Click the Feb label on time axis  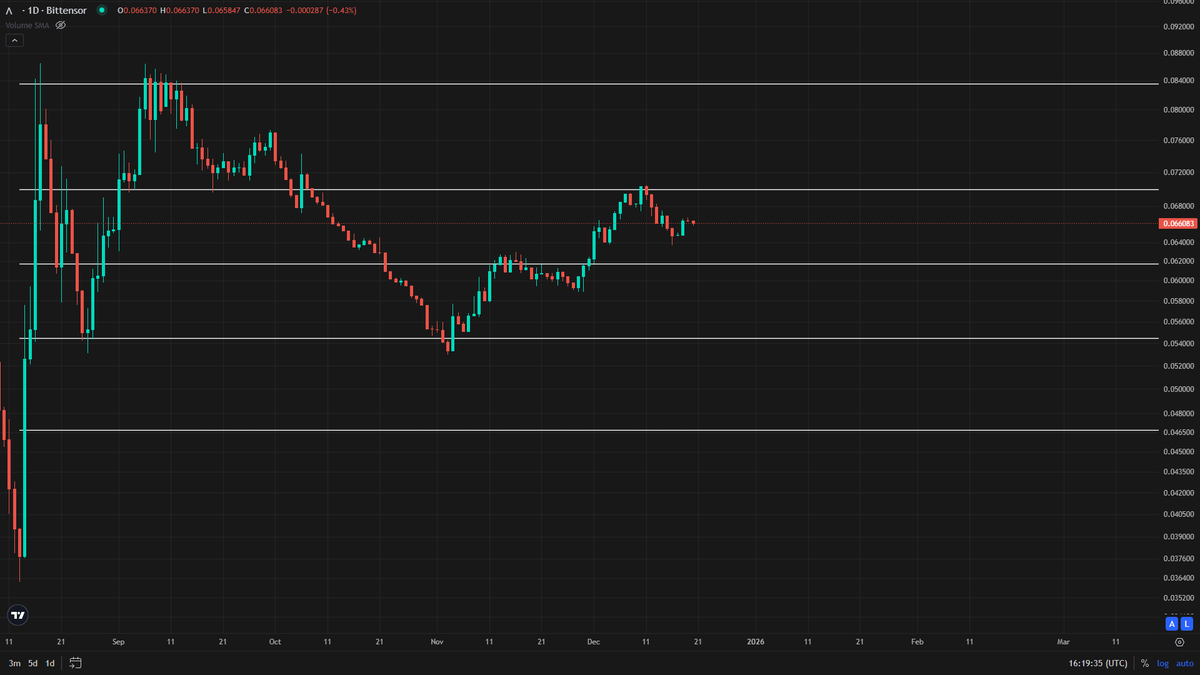click(x=917, y=641)
